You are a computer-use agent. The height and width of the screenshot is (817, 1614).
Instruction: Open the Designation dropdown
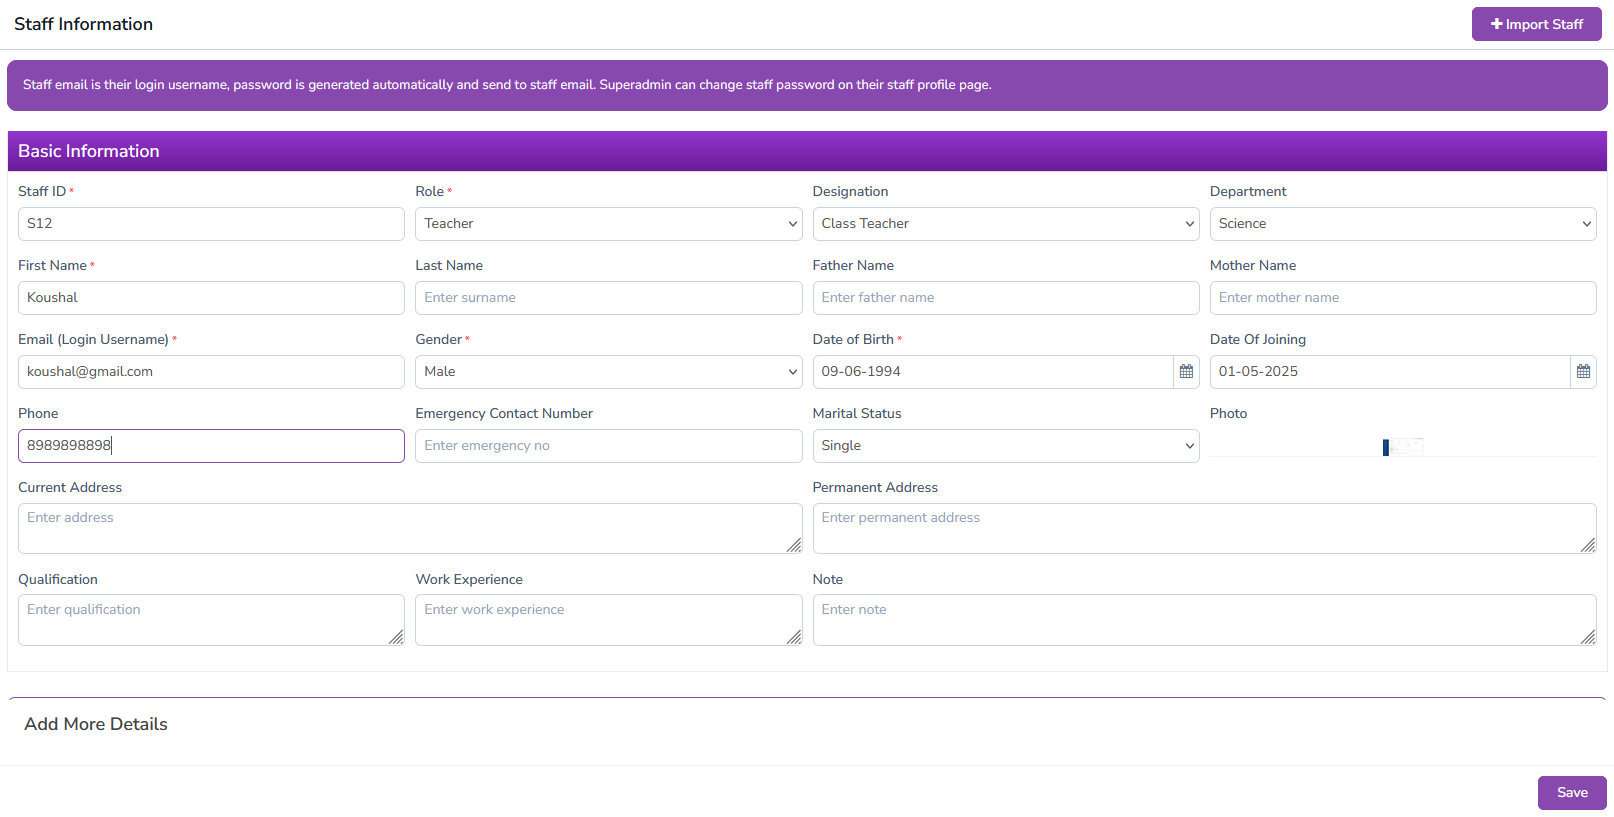[1005, 224]
